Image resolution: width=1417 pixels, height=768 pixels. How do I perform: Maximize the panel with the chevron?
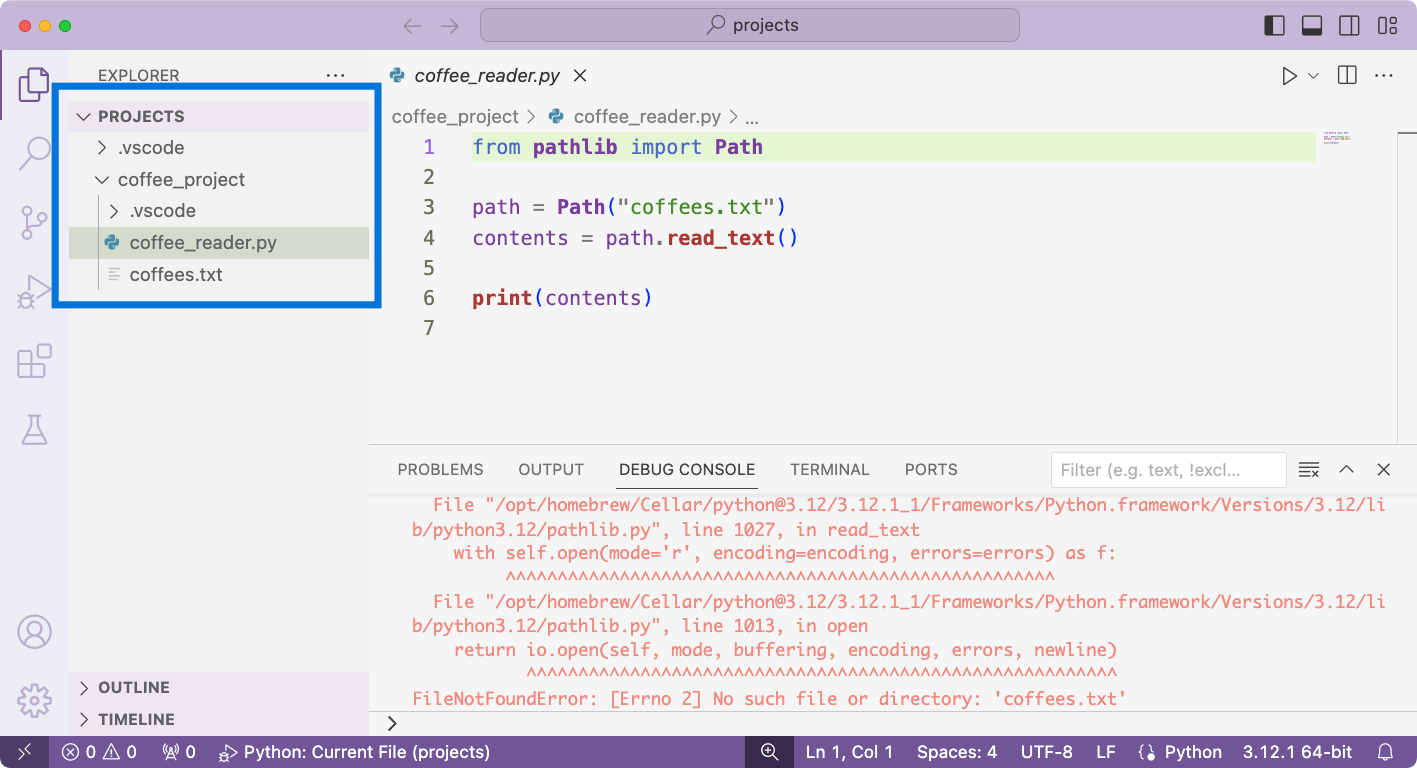[x=1346, y=469]
